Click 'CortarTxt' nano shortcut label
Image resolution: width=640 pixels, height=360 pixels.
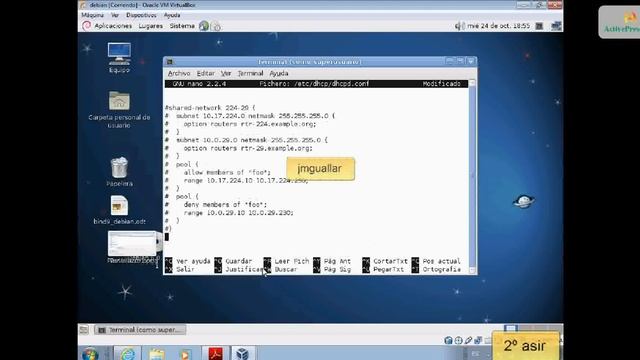point(390,261)
